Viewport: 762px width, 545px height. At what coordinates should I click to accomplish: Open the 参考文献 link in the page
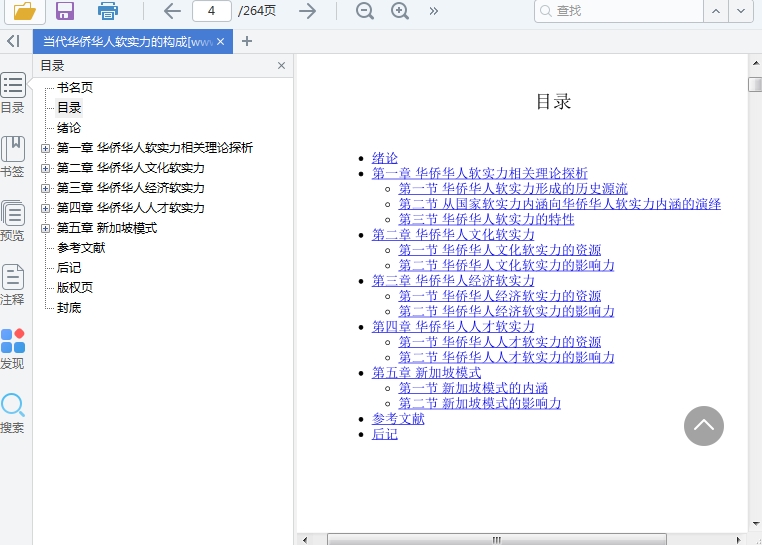(398, 419)
